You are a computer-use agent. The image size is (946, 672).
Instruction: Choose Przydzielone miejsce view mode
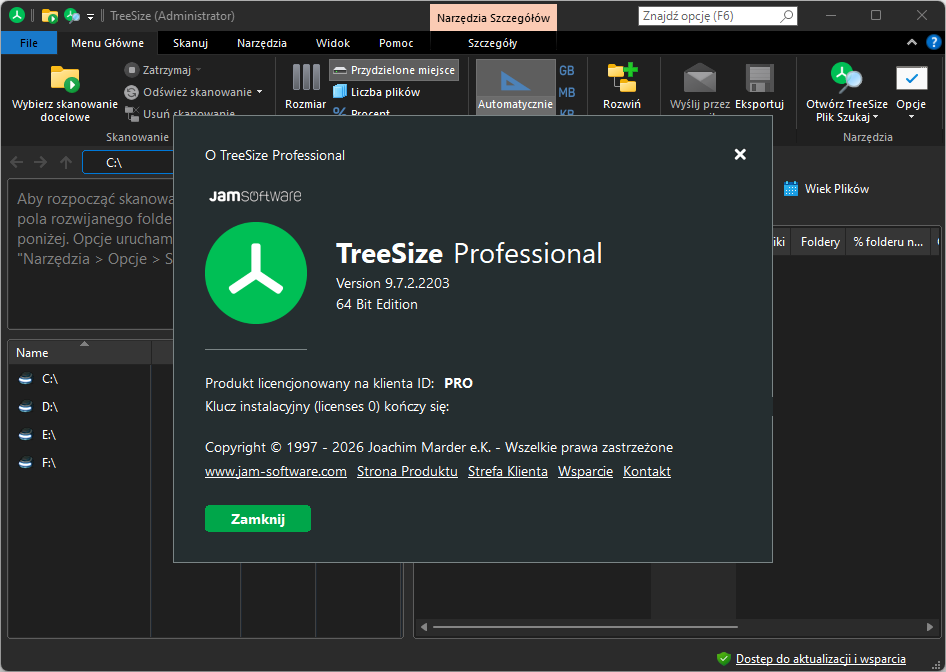394,70
